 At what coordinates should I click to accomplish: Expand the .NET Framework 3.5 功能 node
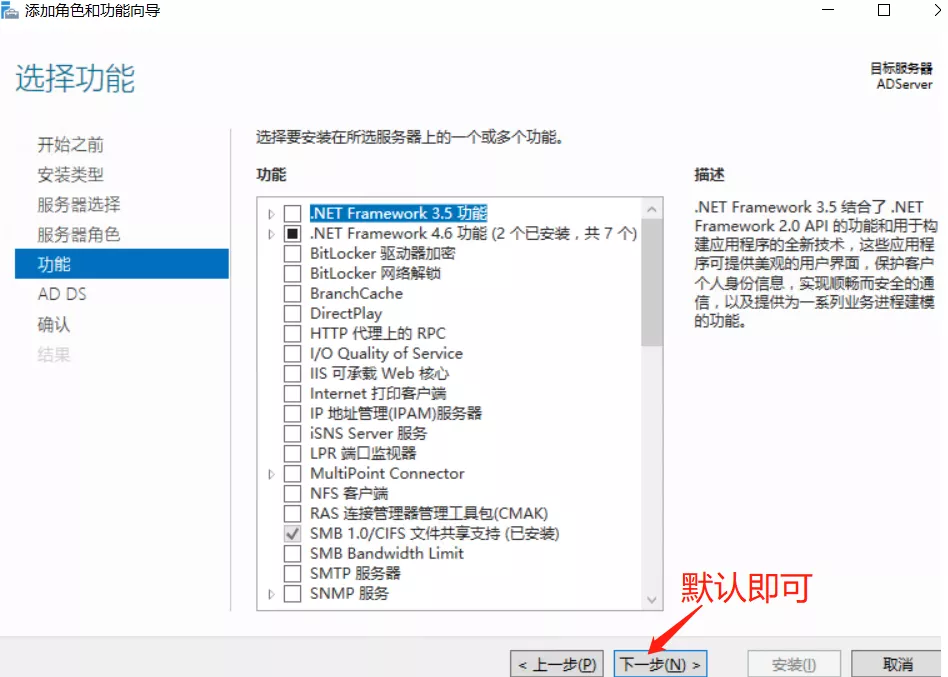pyautogui.click(x=271, y=214)
